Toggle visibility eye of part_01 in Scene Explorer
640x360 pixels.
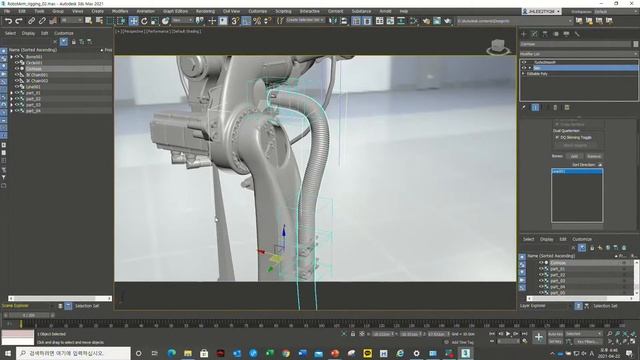click(x=17, y=93)
